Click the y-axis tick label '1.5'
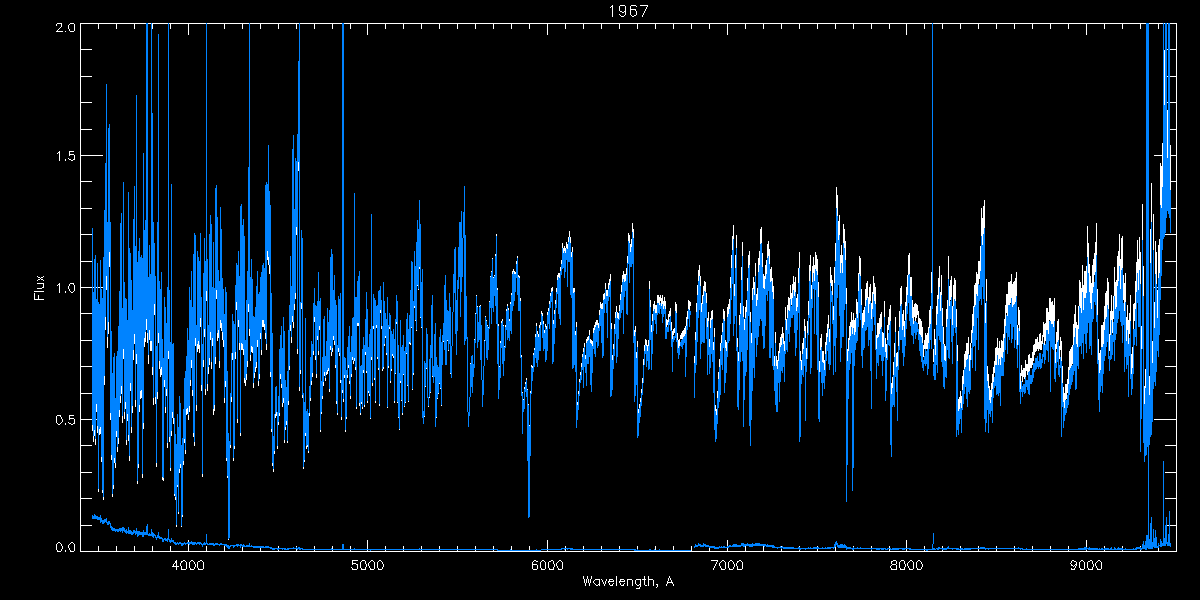Viewport: 1200px width, 600px height. pos(64,157)
